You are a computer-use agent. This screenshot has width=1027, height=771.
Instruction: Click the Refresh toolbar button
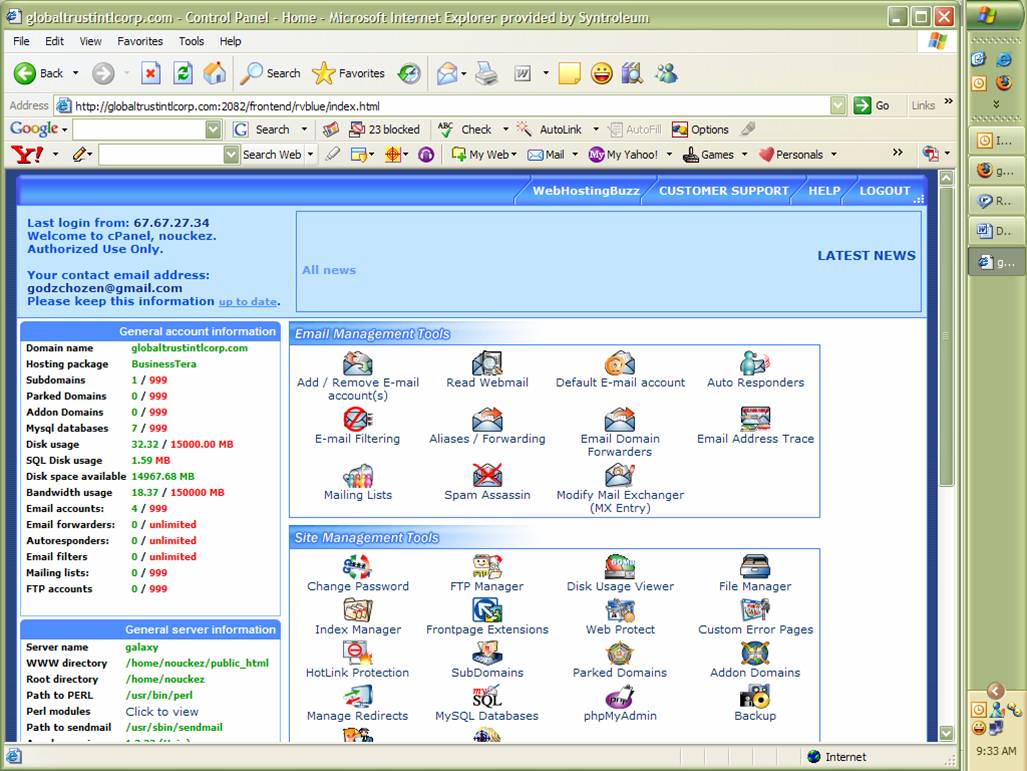click(x=182, y=73)
